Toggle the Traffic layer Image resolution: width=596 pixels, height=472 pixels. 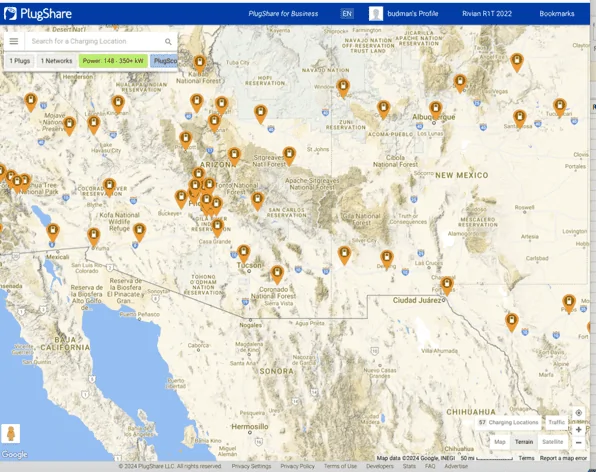[x=556, y=422]
